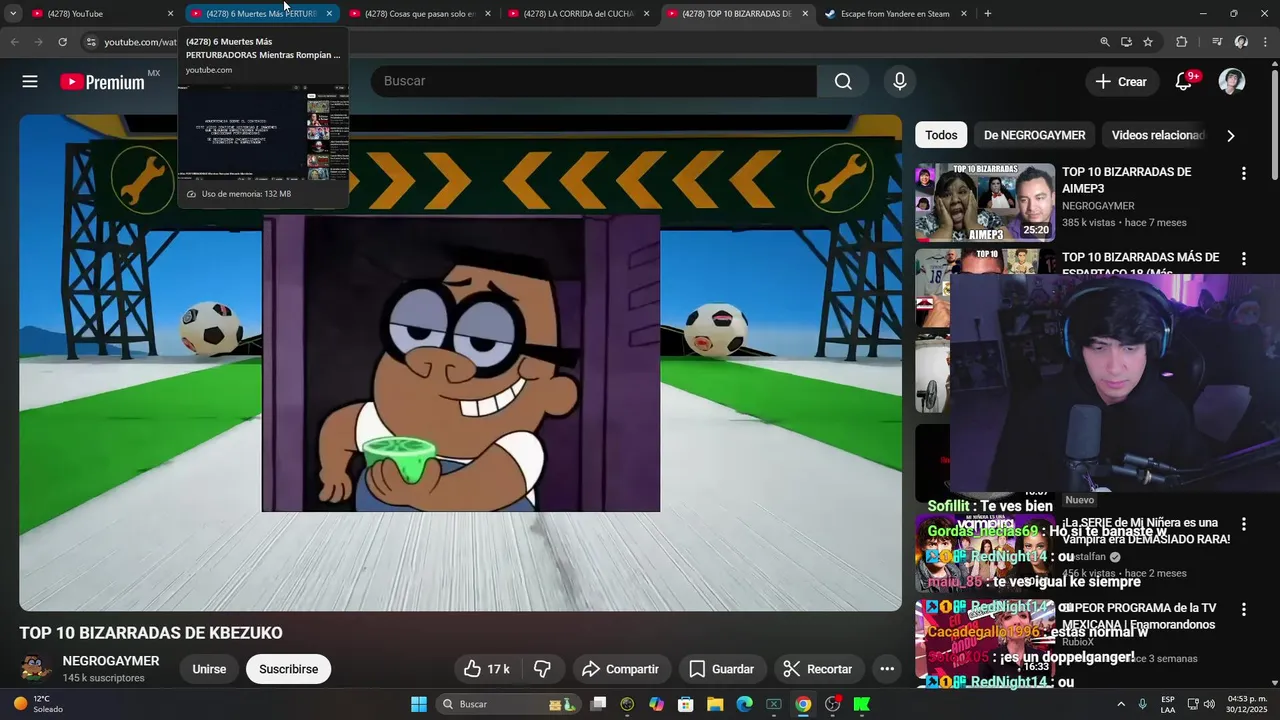
Task: Switch to Escape from Yandere Steam tab
Action: [896, 14]
